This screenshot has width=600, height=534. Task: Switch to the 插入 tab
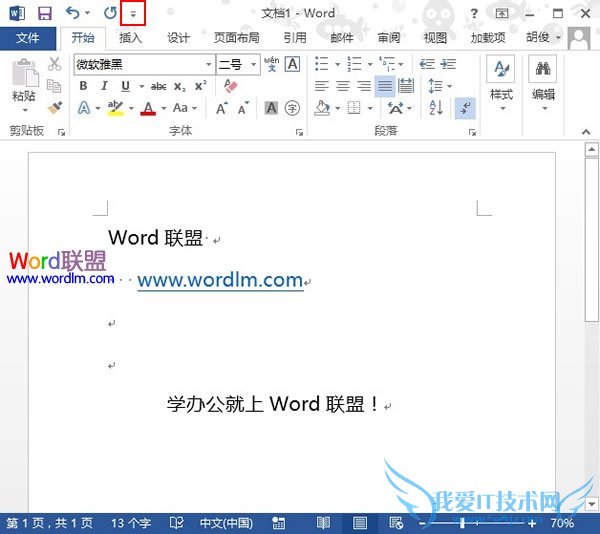pyautogui.click(x=130, y=38)
